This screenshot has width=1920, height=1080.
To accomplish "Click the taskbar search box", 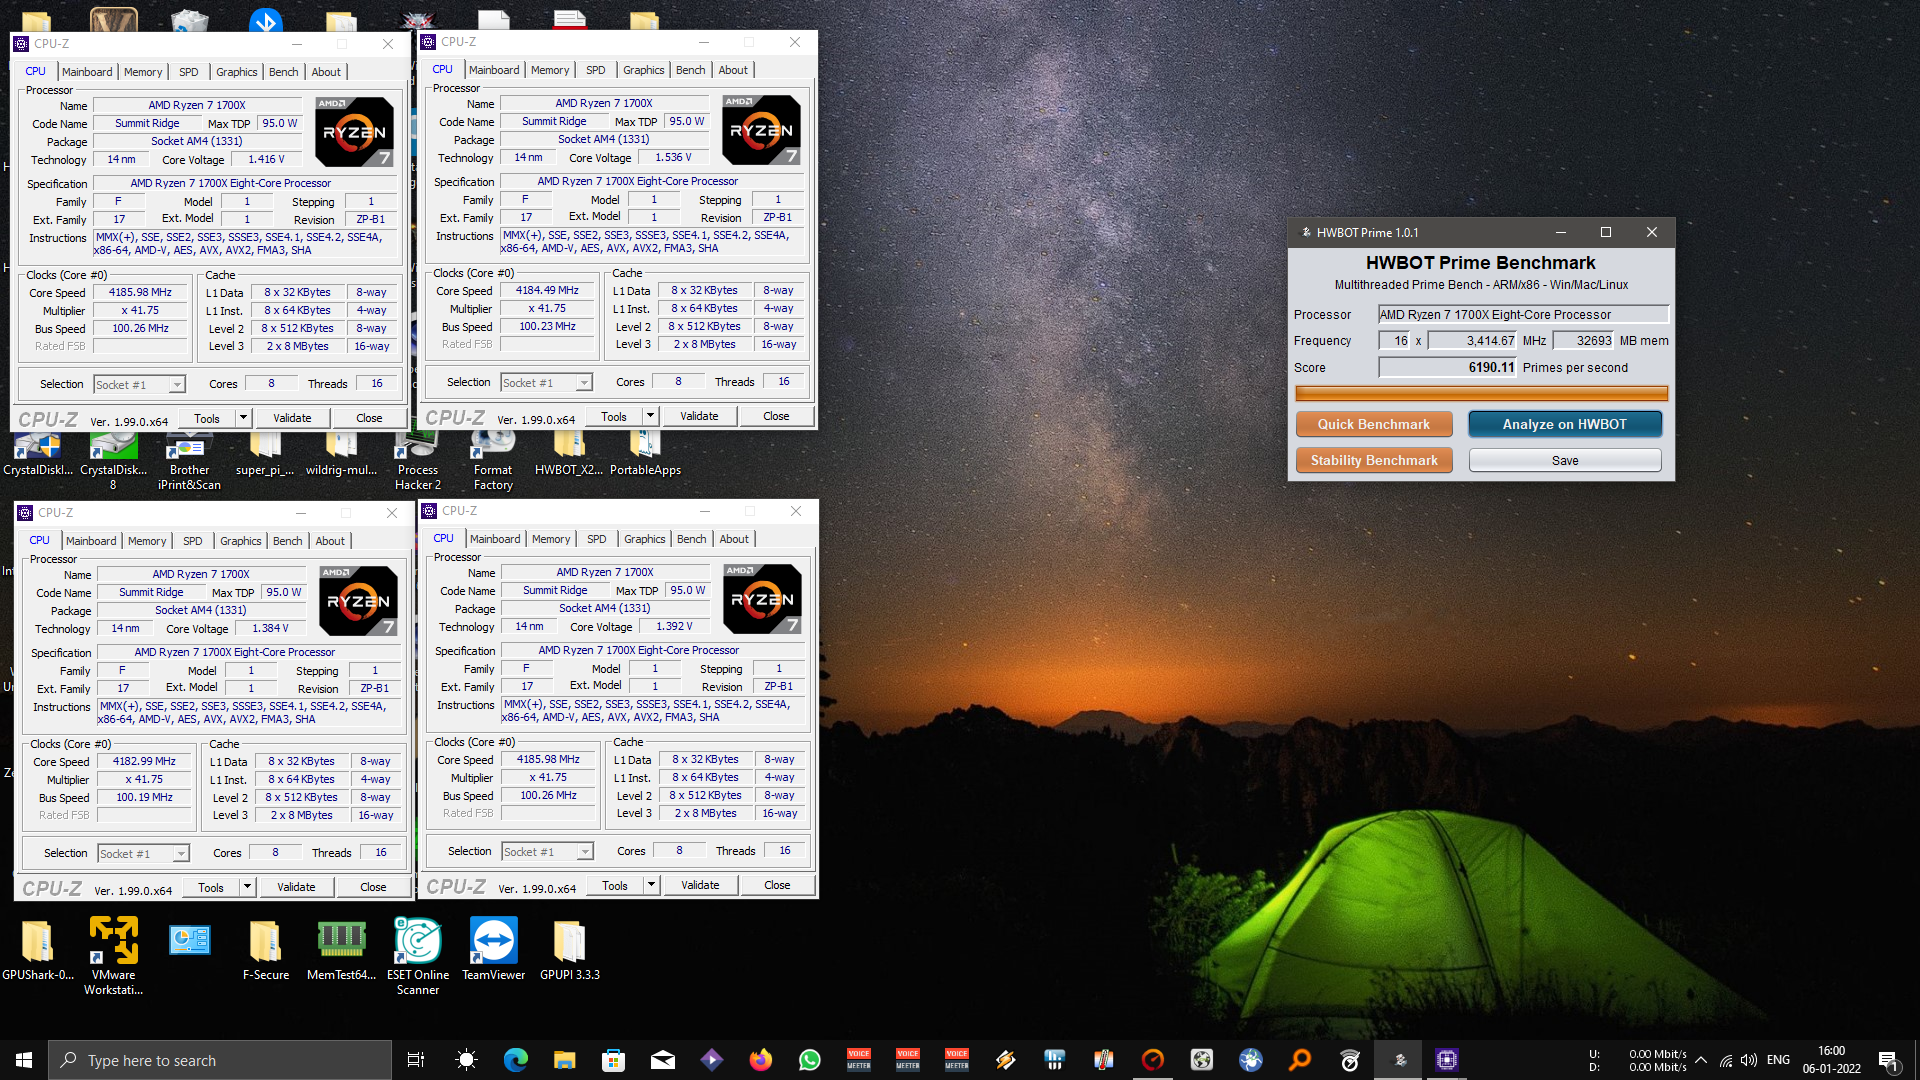I will coord(220,1060).
